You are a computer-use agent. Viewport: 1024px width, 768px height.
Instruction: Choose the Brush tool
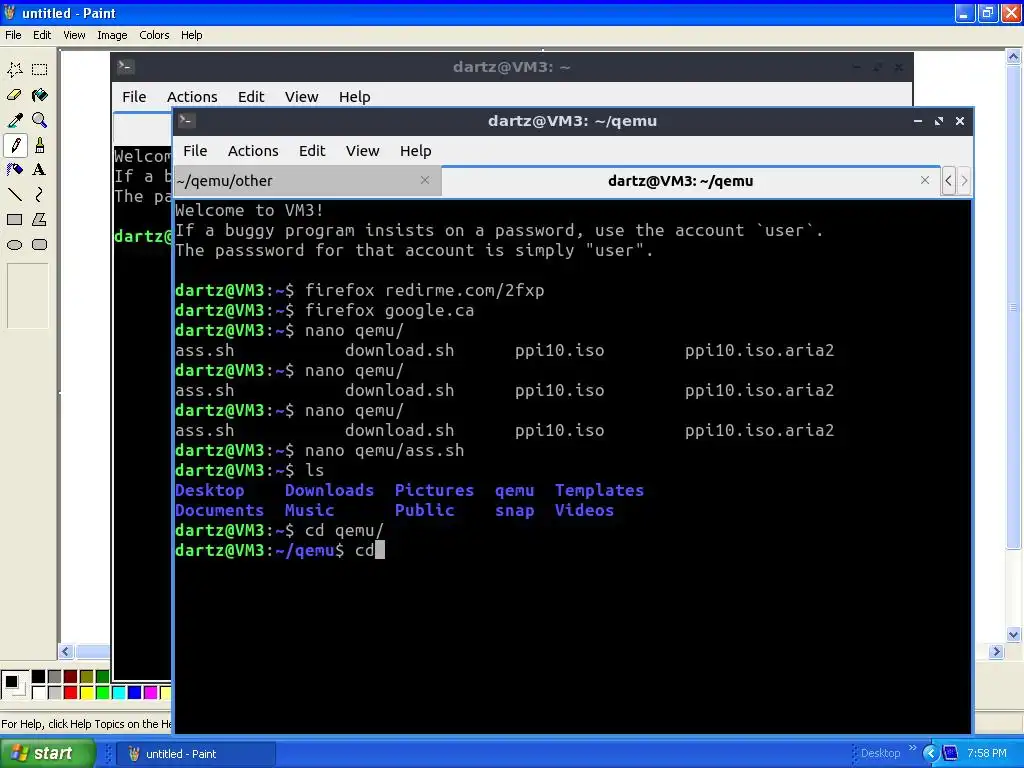pos(40,145)
